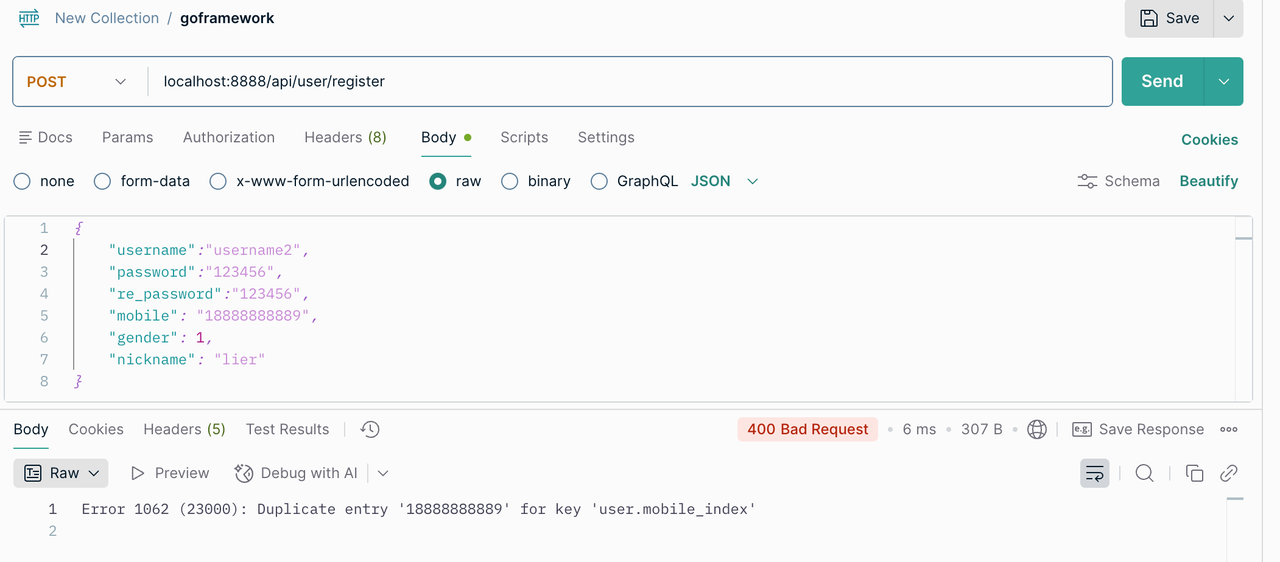The height and width of the screenshot is (562, 1280).
Task: Expand the Debug with AI dropdown chevron
Action: click(x=383, y=473)
